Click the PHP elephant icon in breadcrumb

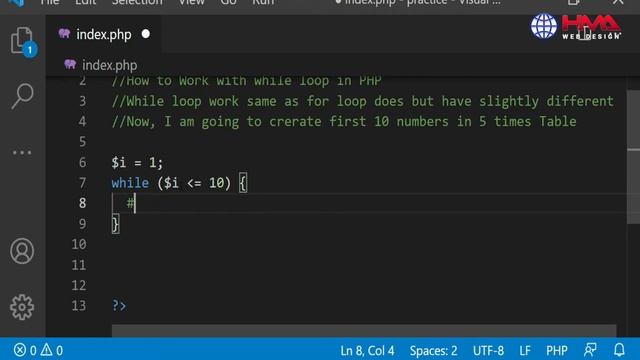click(70, 64)
